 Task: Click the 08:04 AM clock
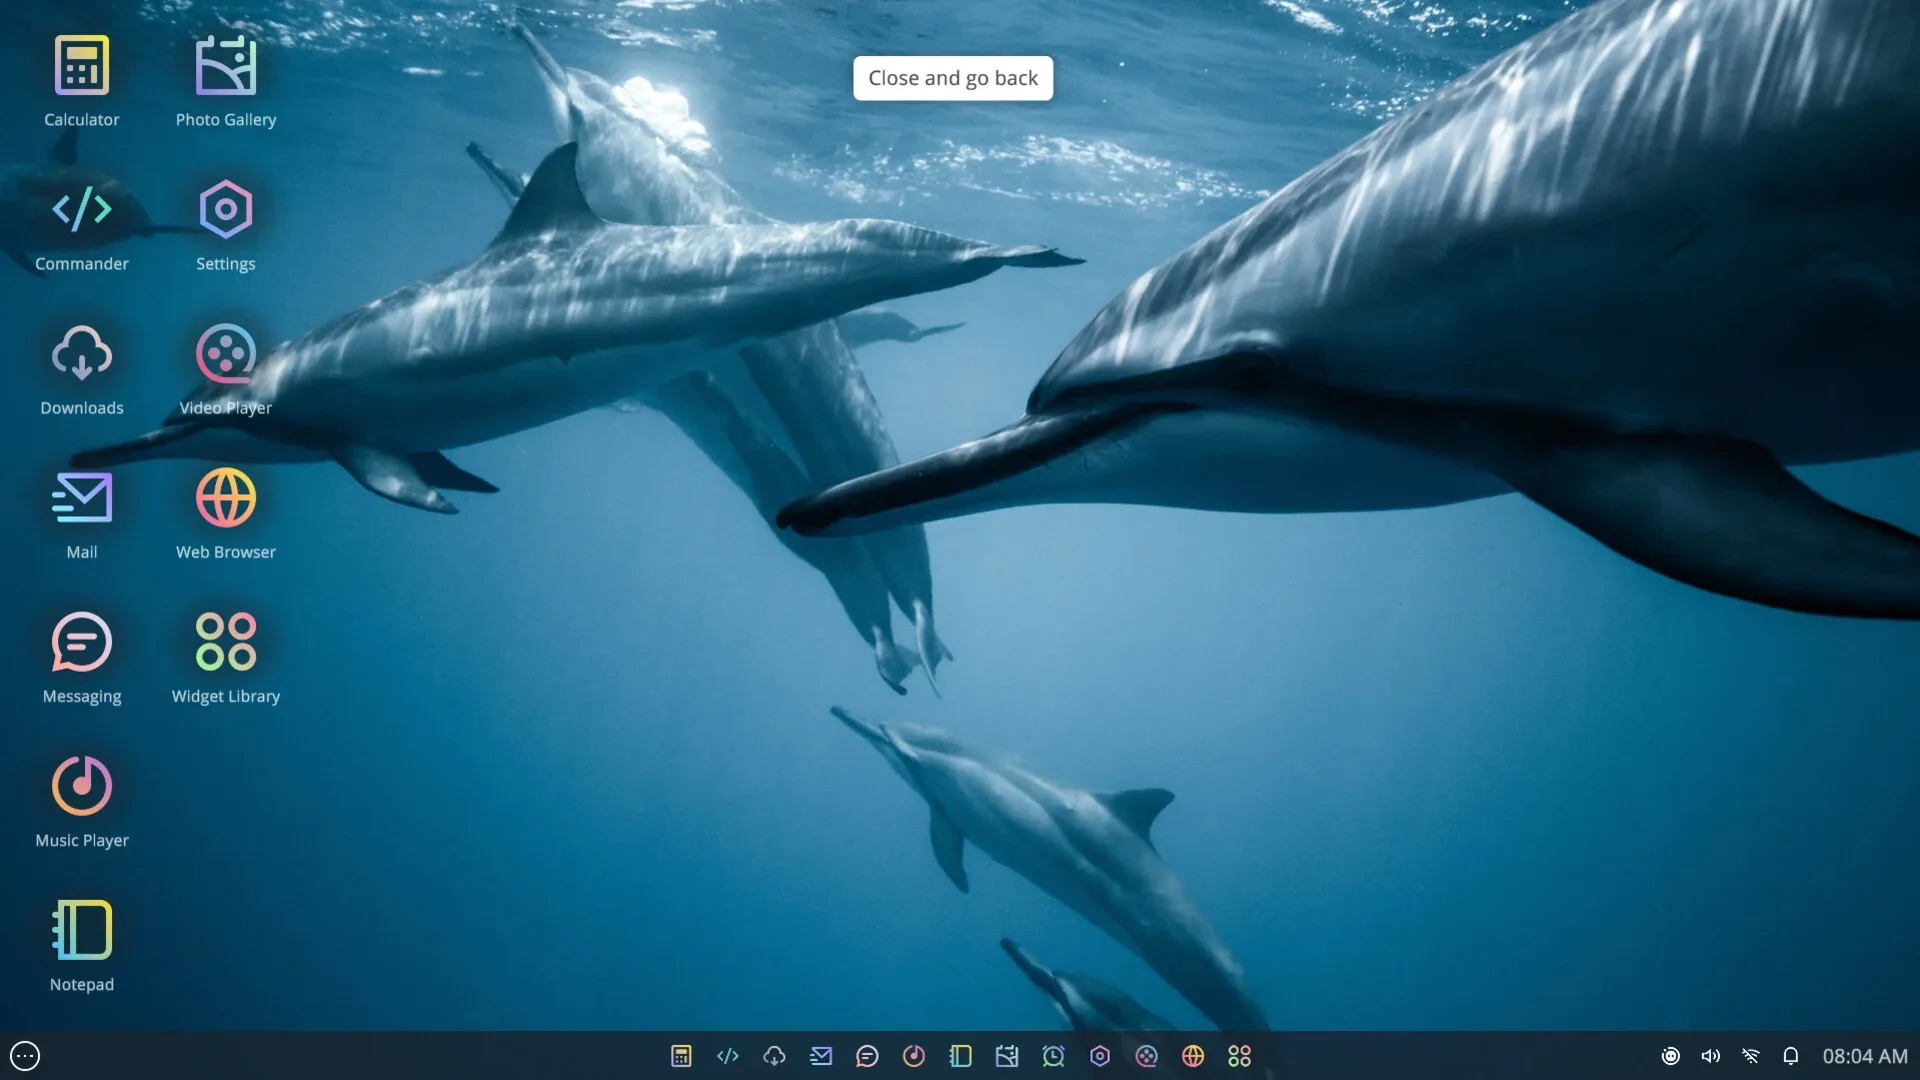(1864, 1056)
